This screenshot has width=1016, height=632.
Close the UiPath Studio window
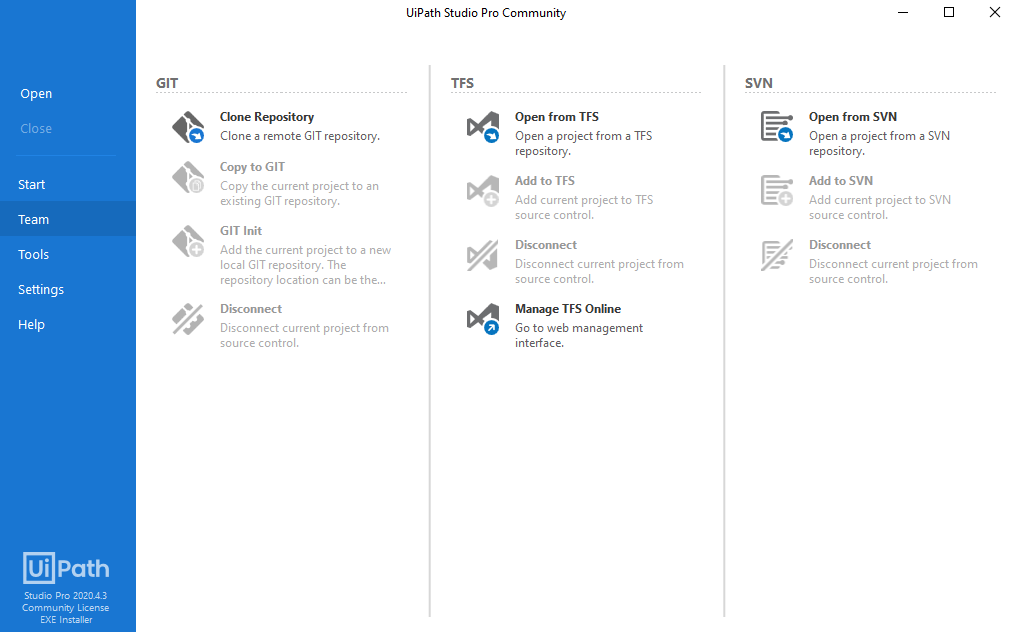point(995,12)
